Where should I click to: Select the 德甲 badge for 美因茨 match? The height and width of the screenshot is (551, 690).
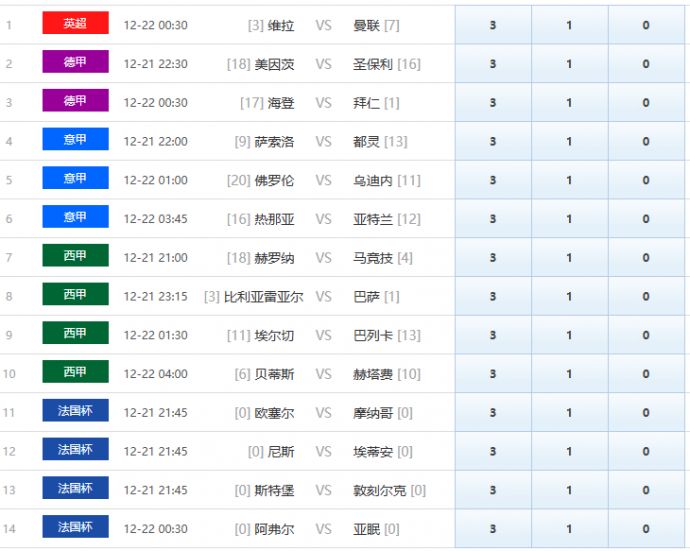point(75,62)
